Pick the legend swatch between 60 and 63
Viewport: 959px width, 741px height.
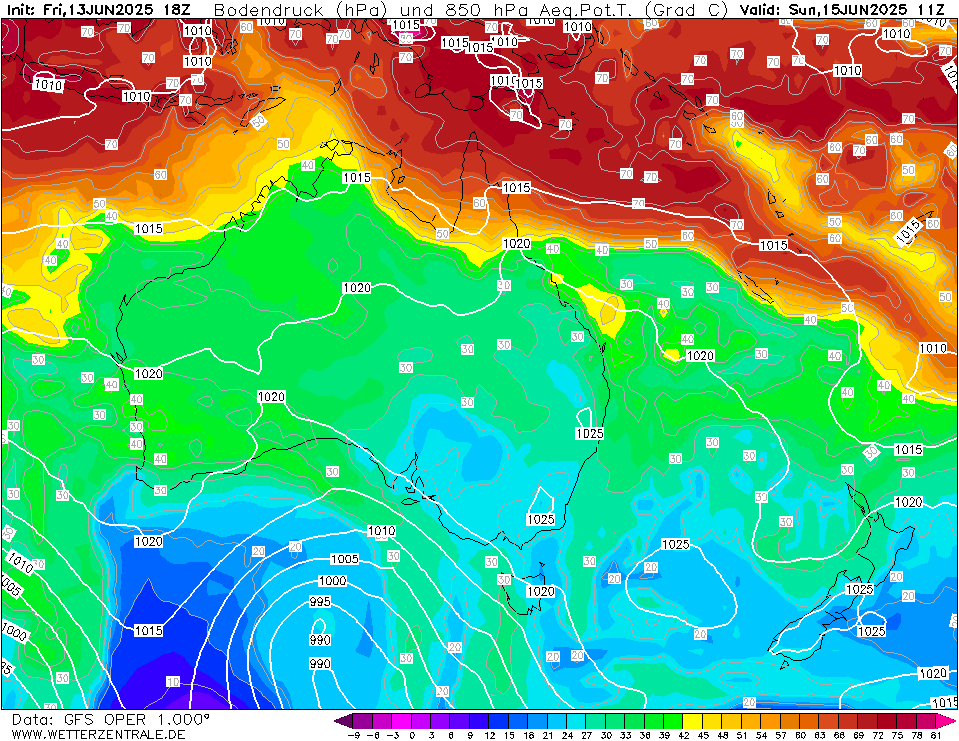click(809, 721)
